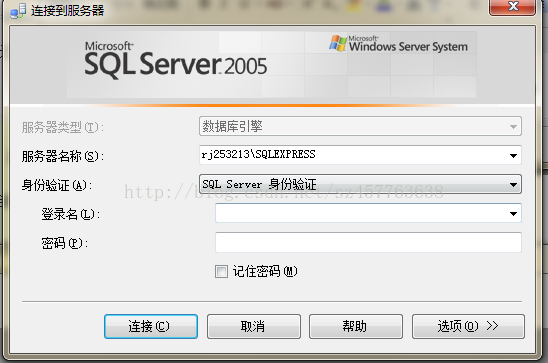
Task: Click the 密码 password field
Action: pos(368,242)
